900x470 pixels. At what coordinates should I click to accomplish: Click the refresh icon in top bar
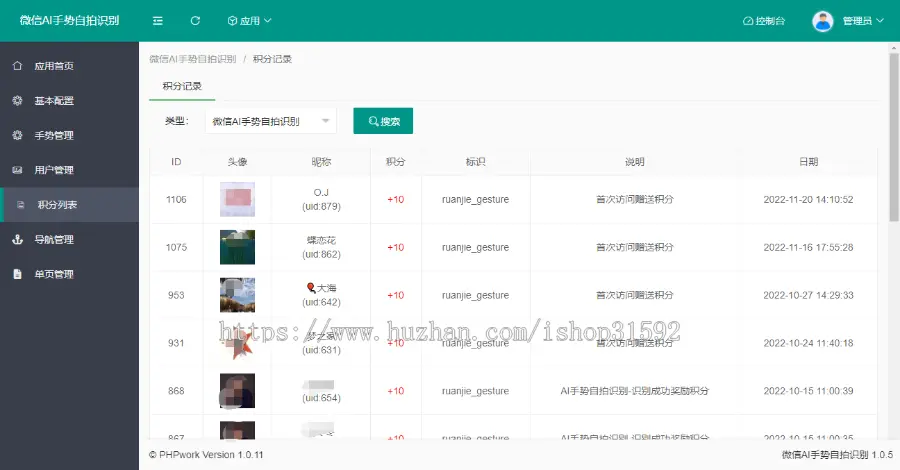[x=195, y=21]
